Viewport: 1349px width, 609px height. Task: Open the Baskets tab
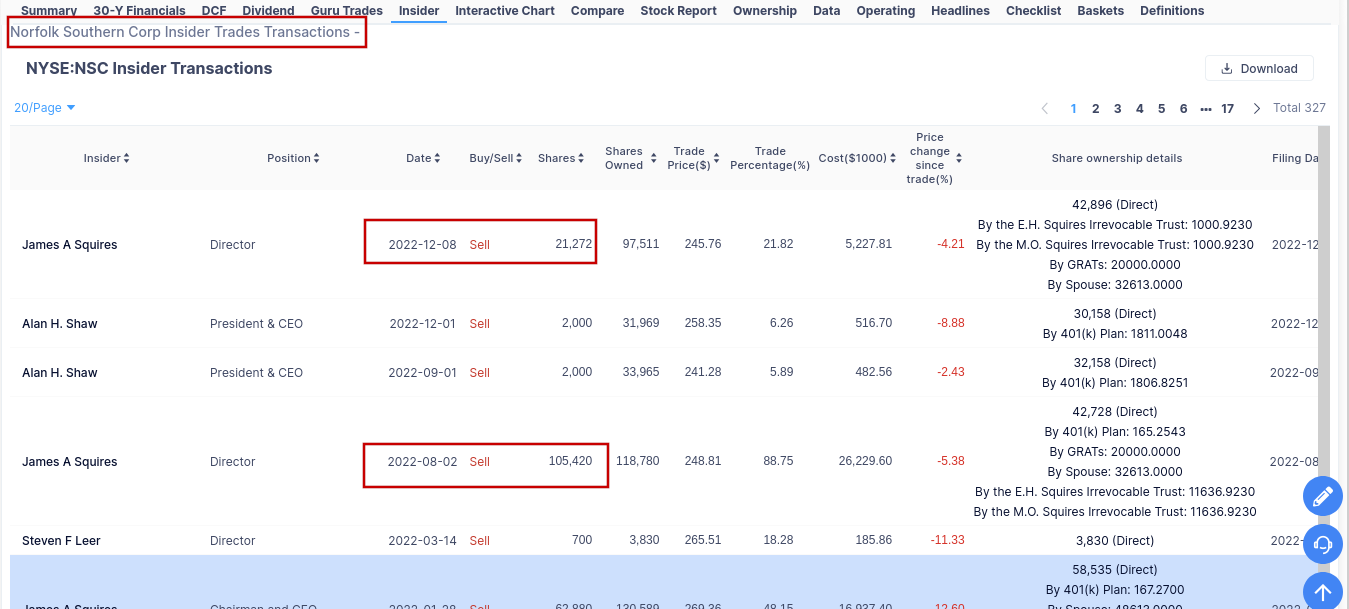pos(1101,11)
